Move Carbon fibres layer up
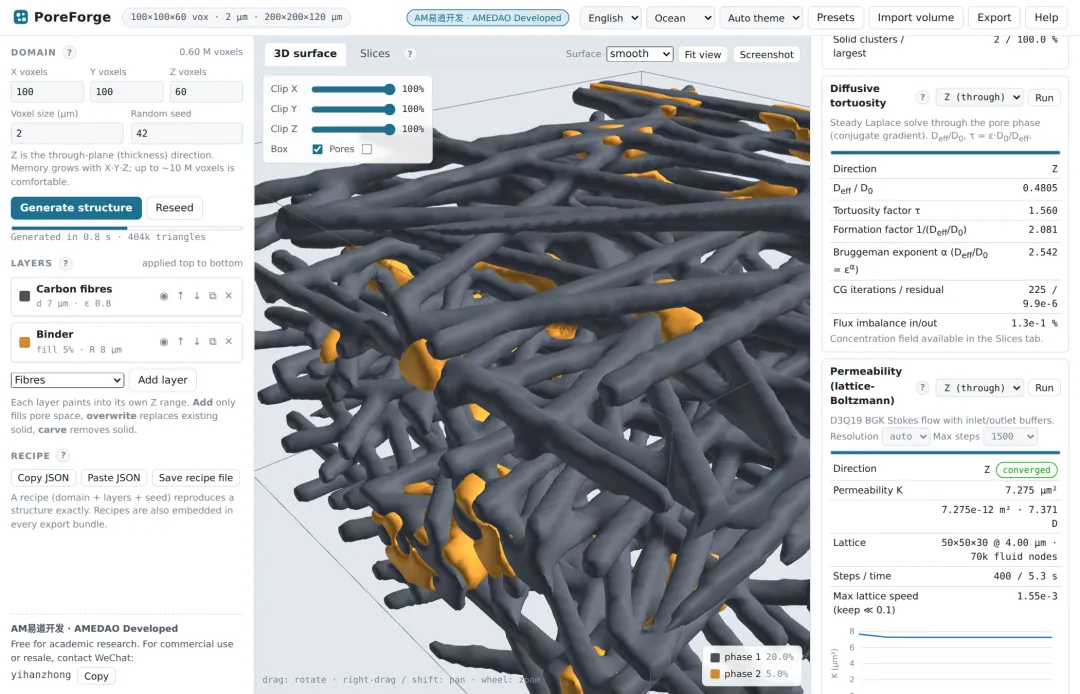Viewport: 1080px width, 694px height. 180,295
